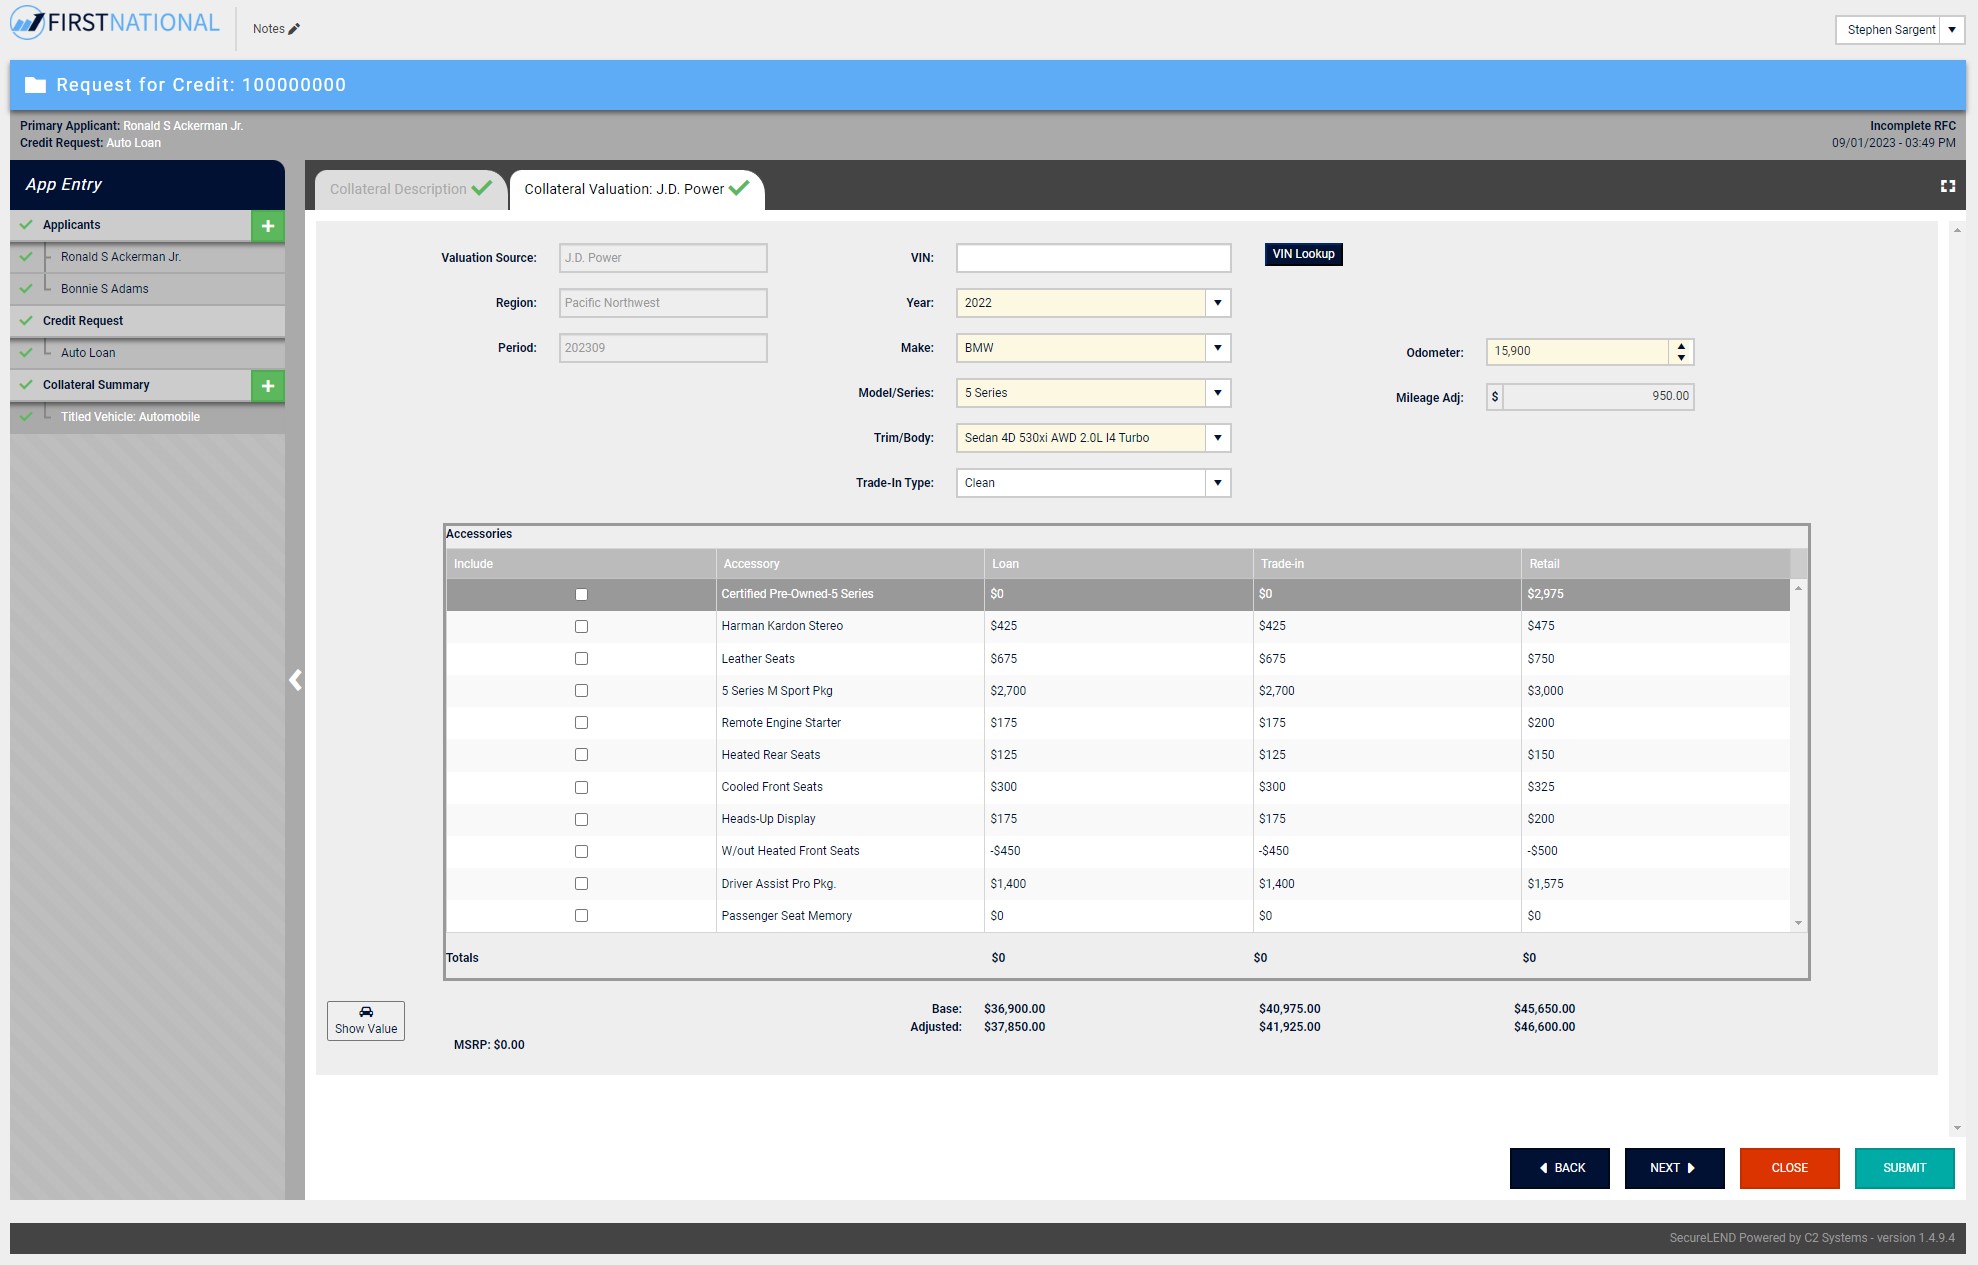Select Titled Vehicle: Automobile
The image size is (1978, 1265).
(147, 417)
